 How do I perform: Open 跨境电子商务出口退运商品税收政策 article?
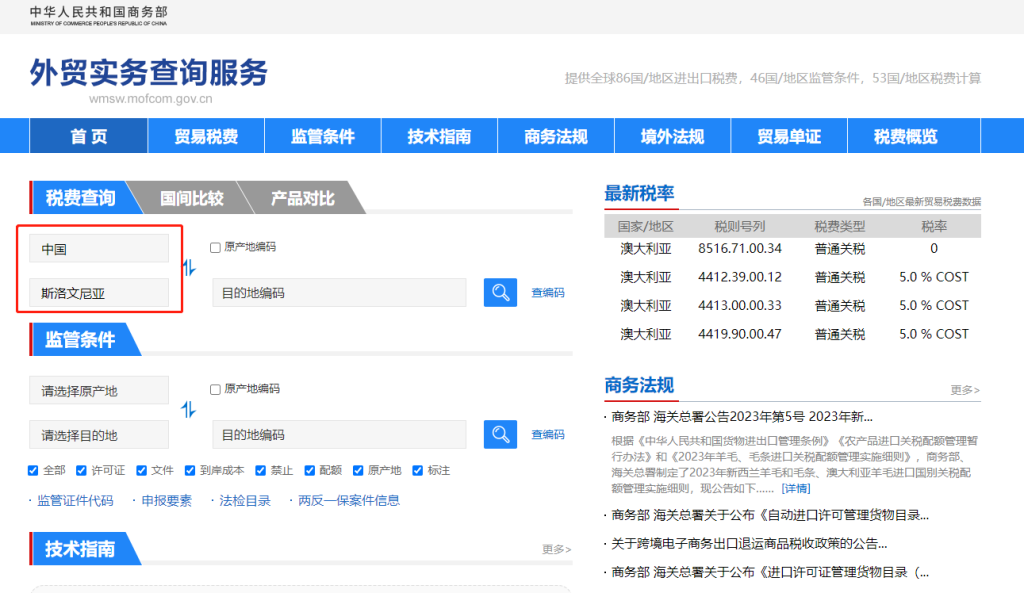[749, 543]
